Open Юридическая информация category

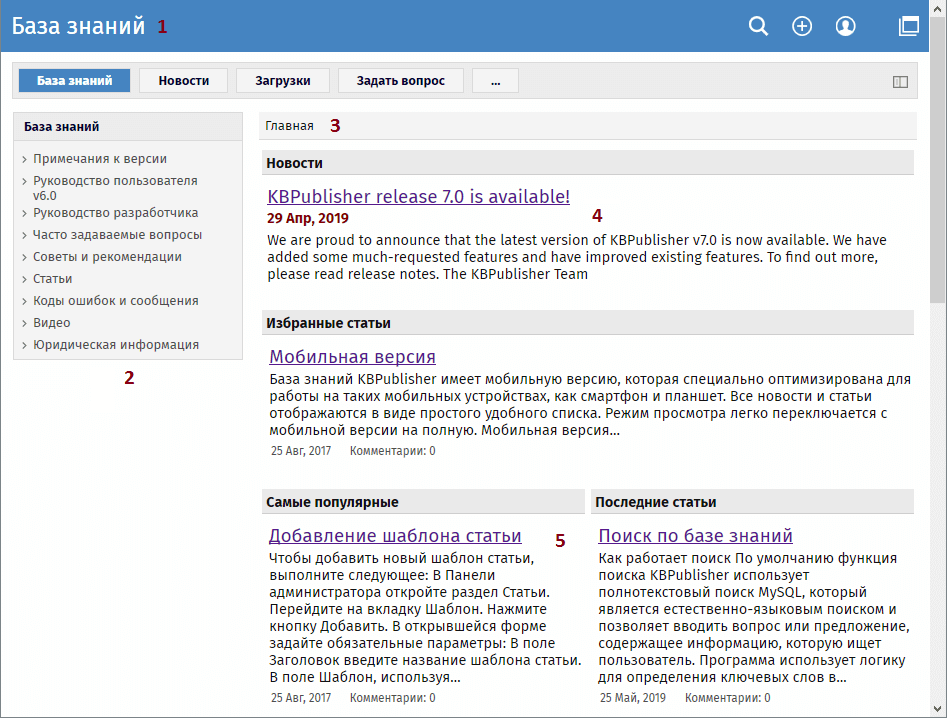pos(116,345)
